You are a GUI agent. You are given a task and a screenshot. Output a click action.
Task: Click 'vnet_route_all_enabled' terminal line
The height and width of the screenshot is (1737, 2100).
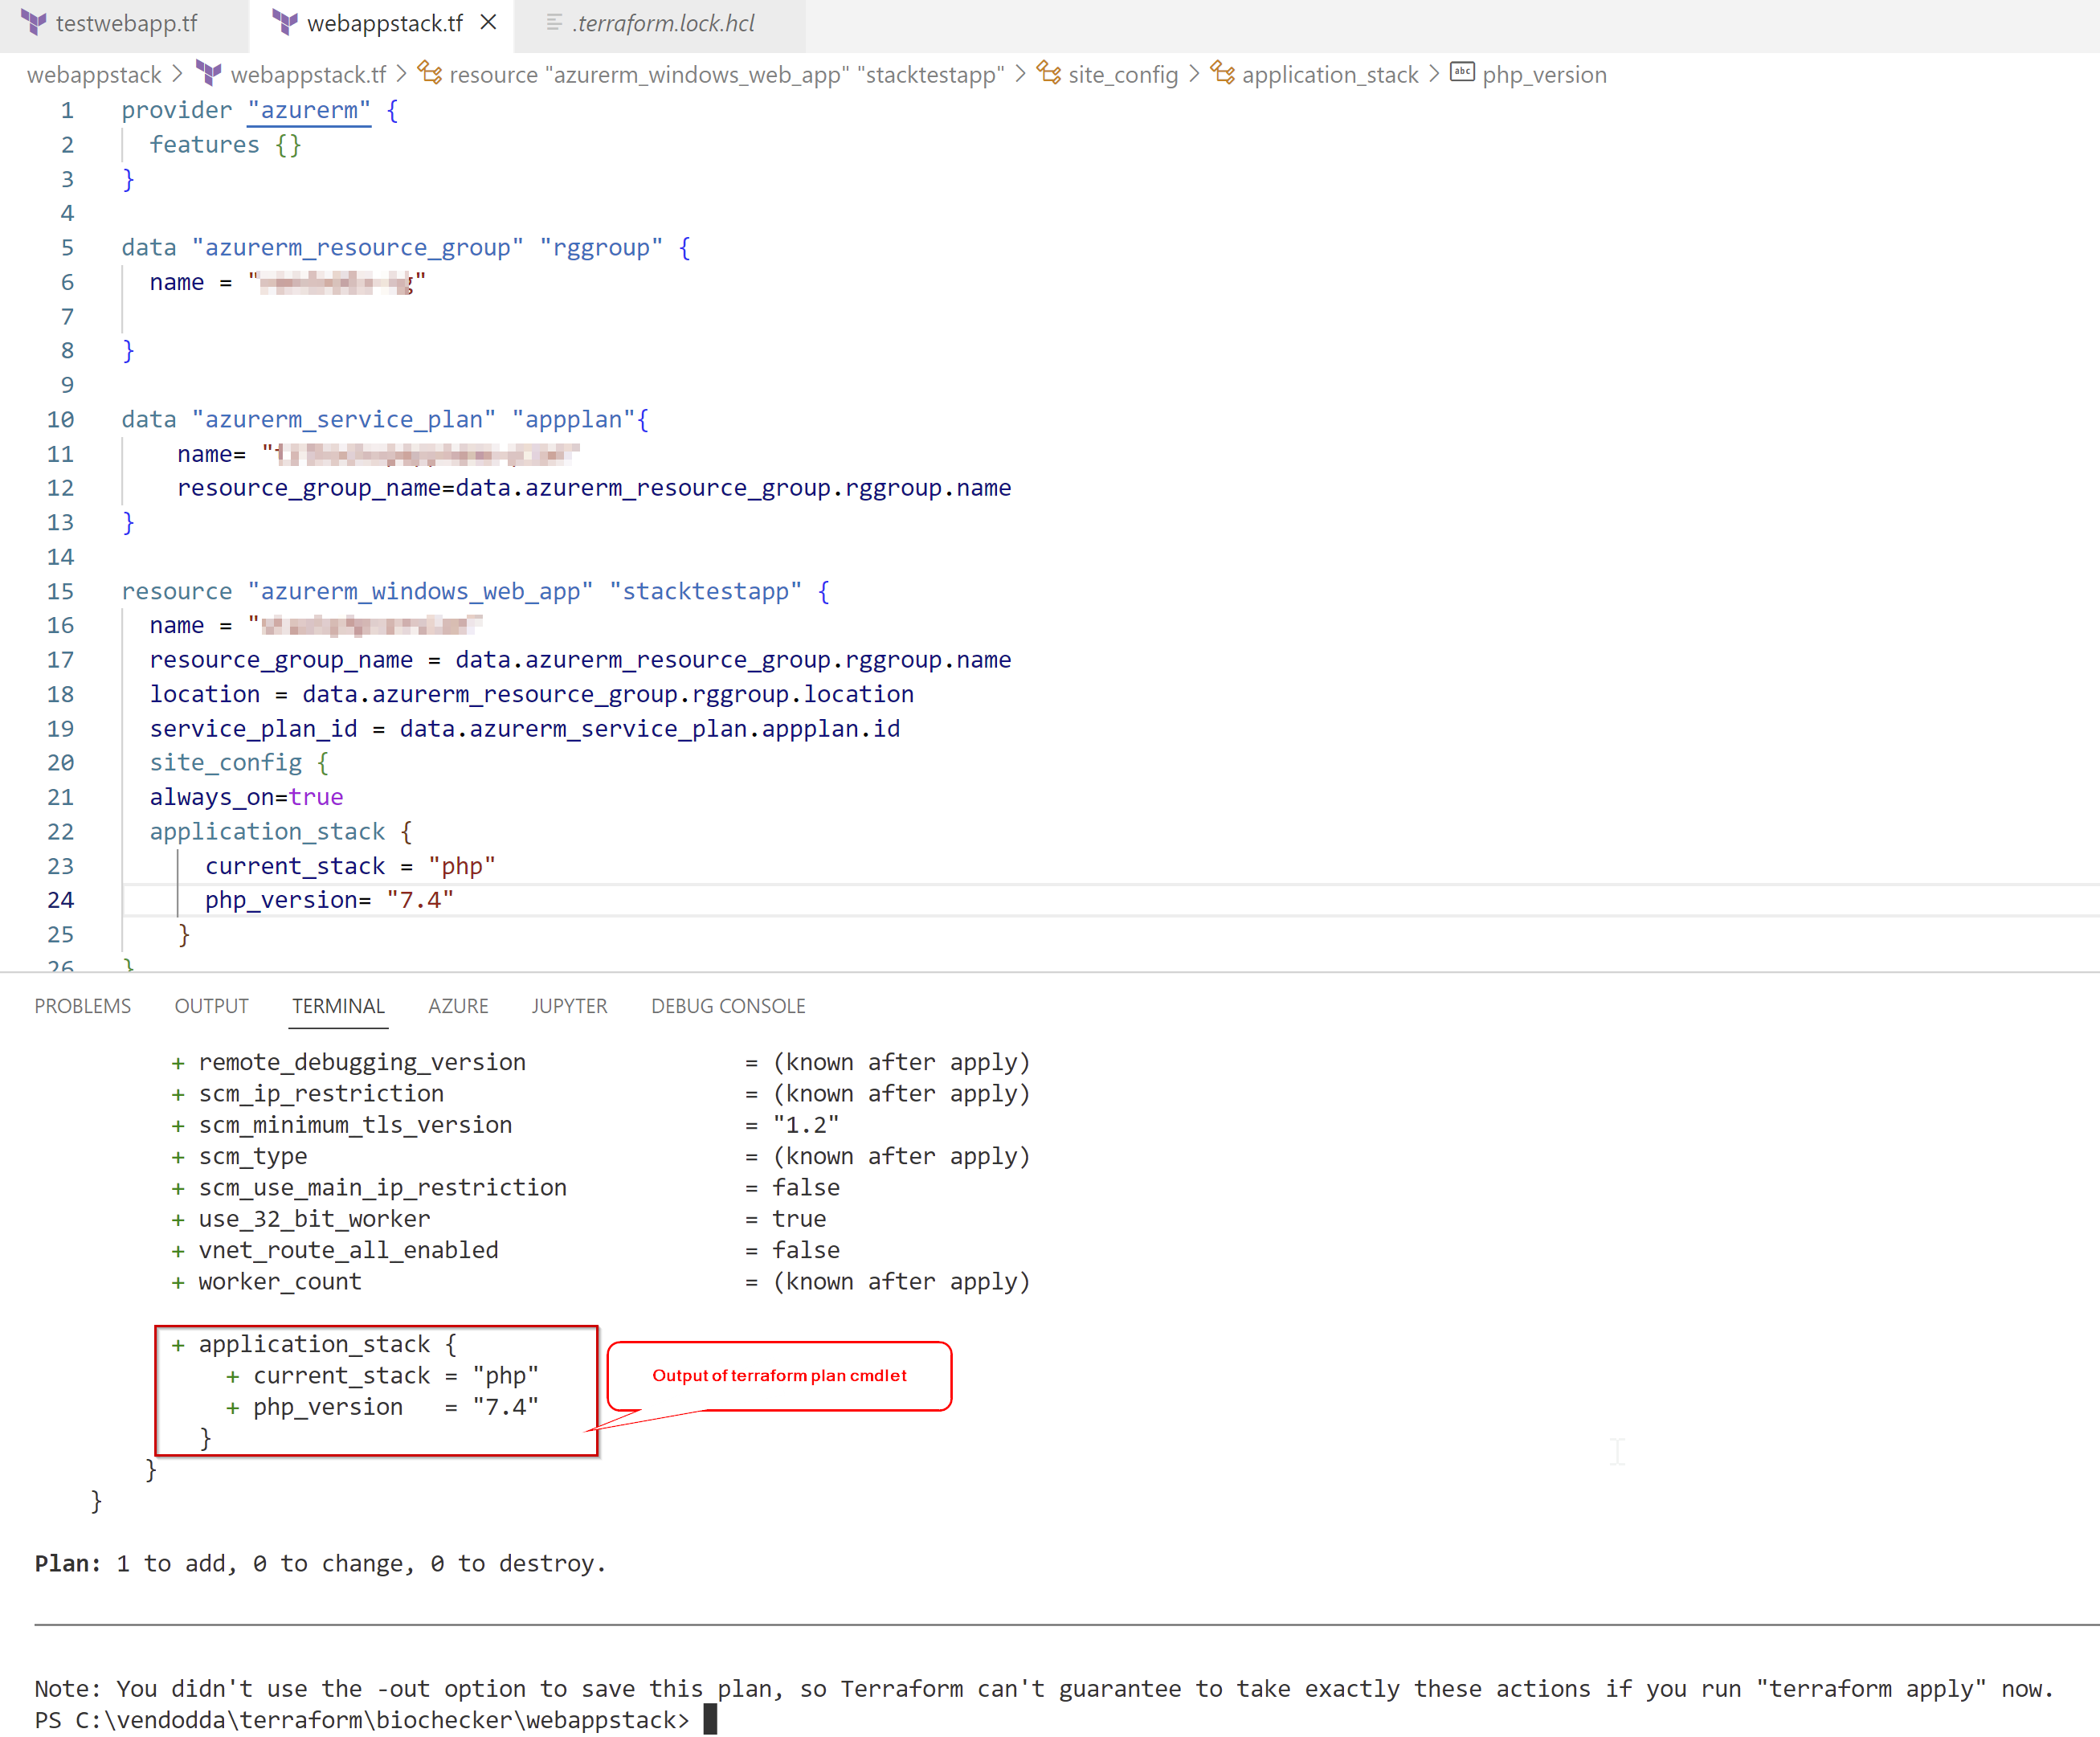[348, 1250]
